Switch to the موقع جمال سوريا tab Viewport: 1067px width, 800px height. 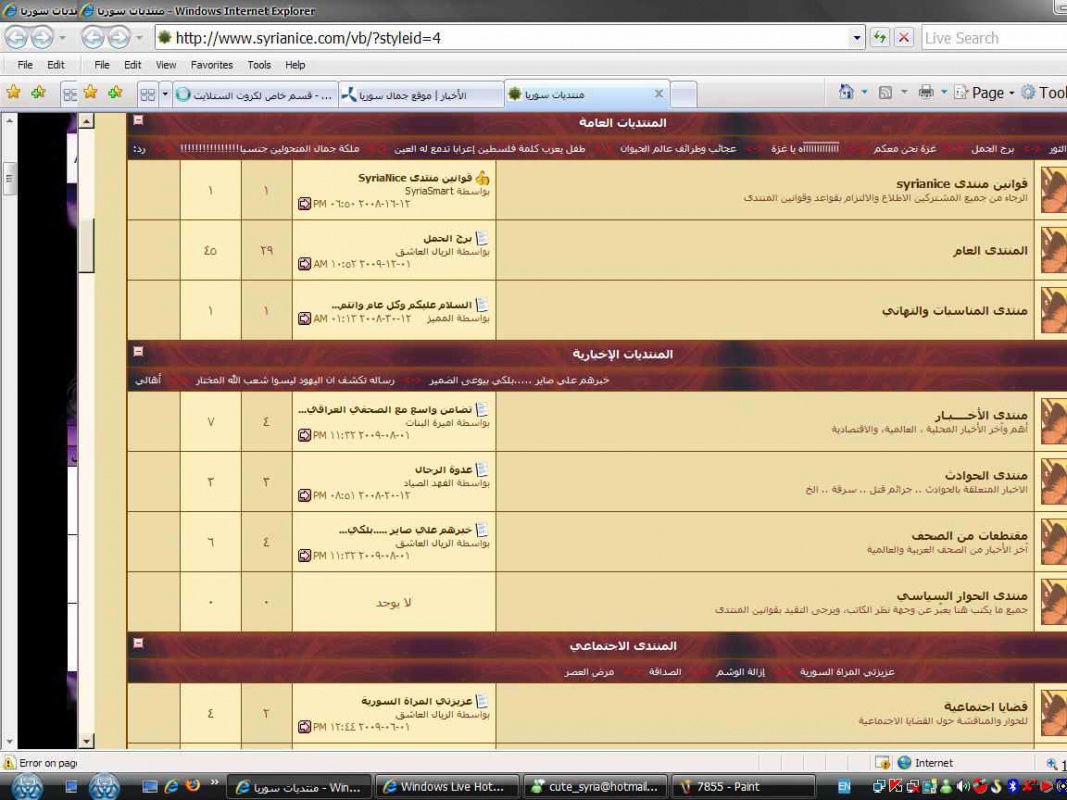tap(420, 95)
